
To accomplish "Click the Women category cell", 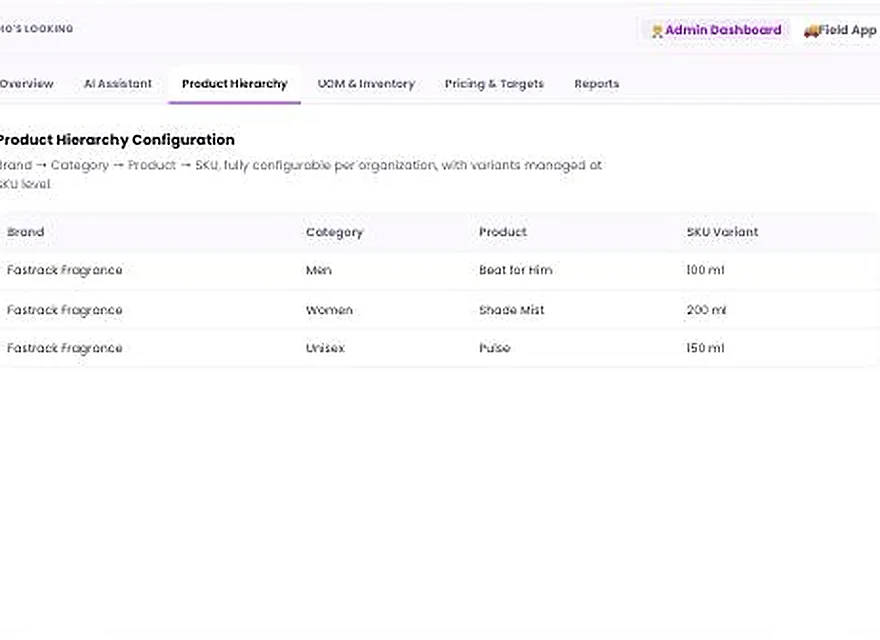I will click(x=329, y=310).
